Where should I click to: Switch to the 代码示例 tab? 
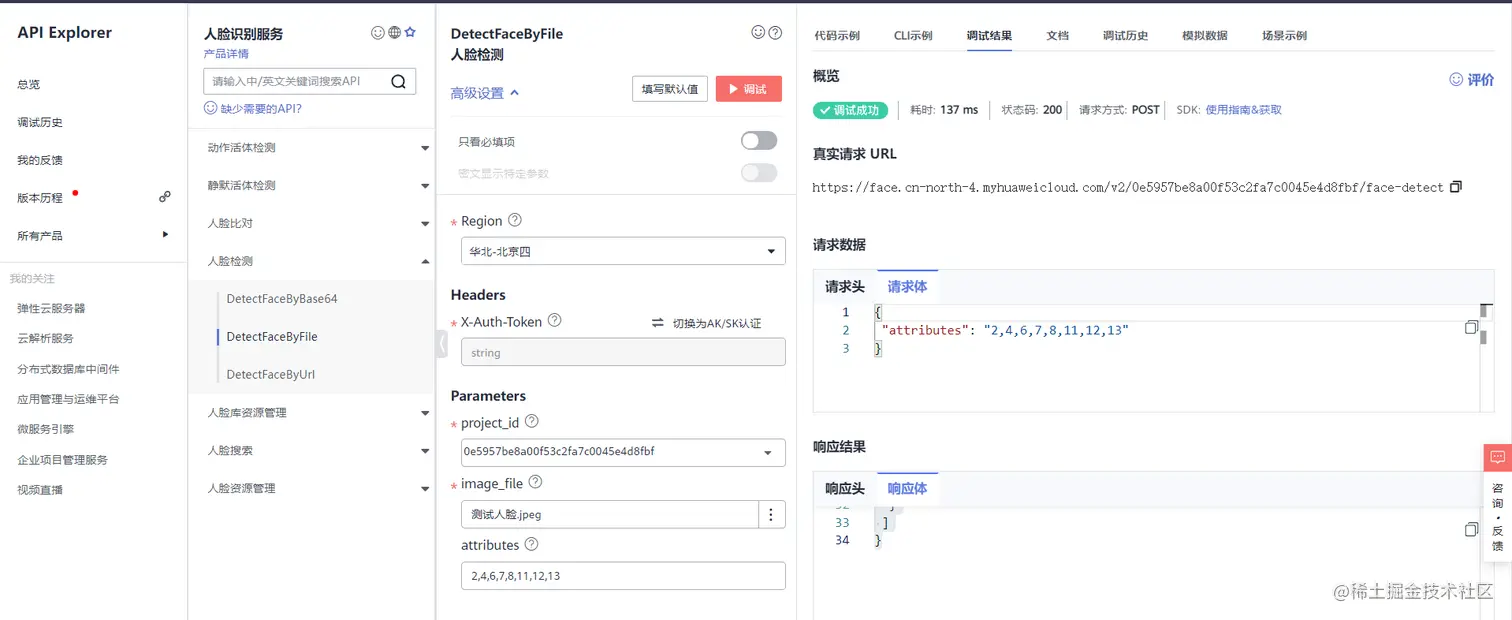click(x=837, y=35)
